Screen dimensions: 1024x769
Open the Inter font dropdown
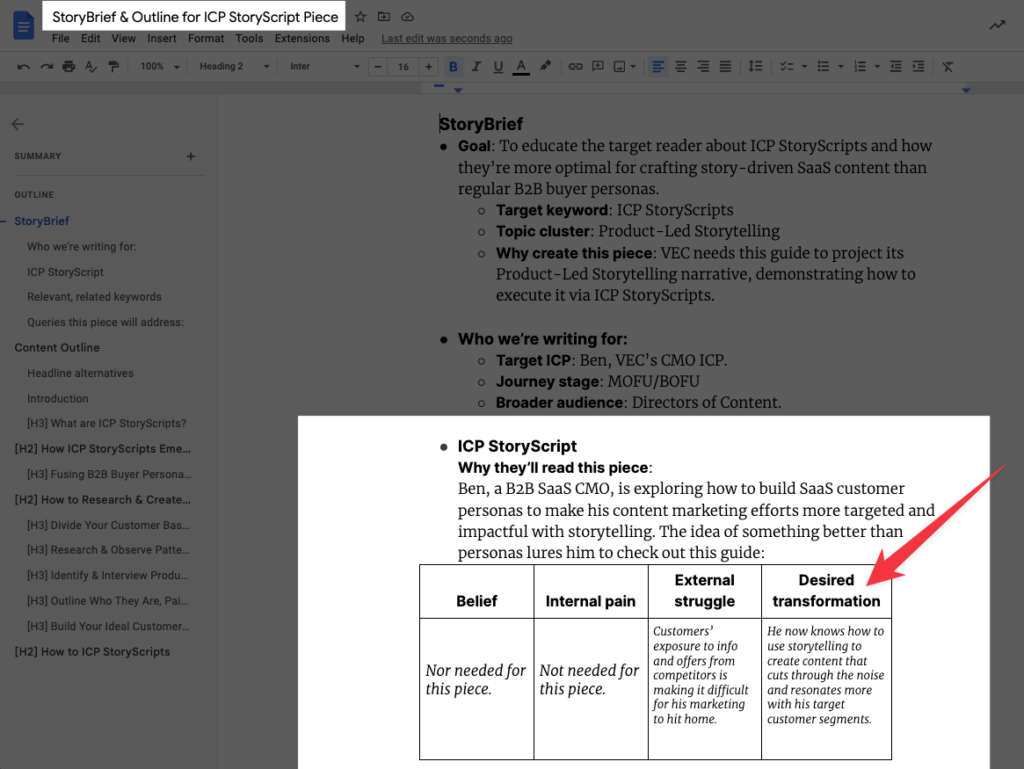click(x=324, y=67)
